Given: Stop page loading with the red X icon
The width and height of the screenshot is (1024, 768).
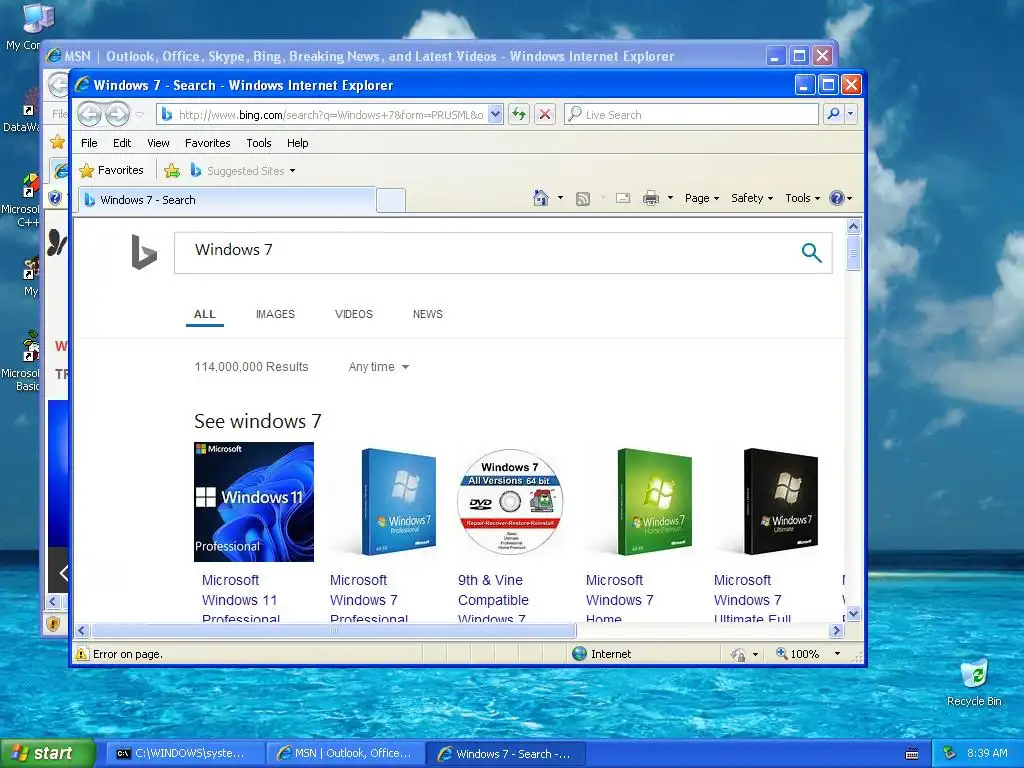Looking at the screenshot, I should [x=545, y=114].
